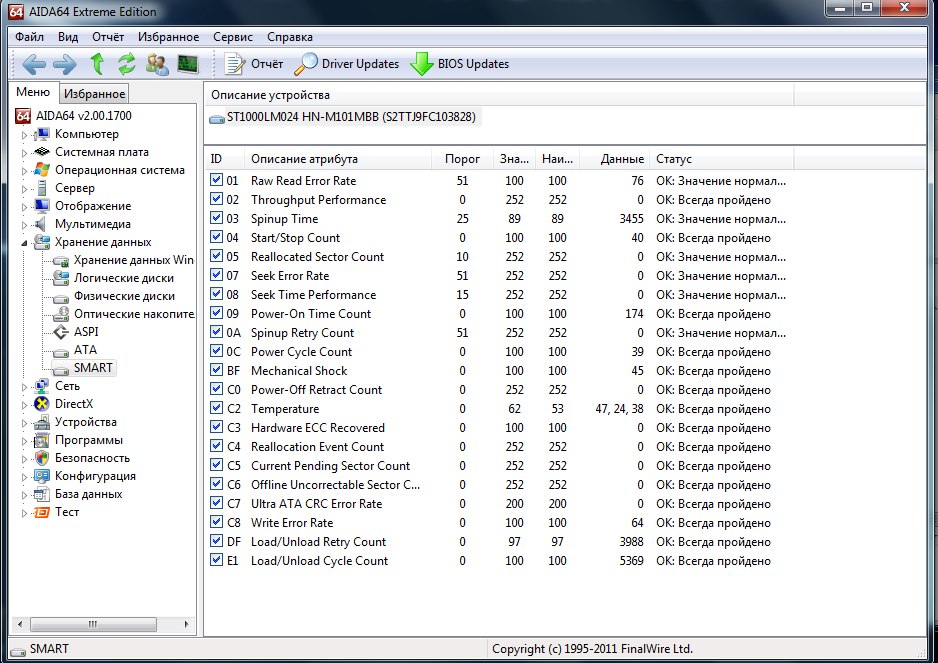Collapse the Хранение данных tree node
Screen dimensions: 938x663
[25, 242]
